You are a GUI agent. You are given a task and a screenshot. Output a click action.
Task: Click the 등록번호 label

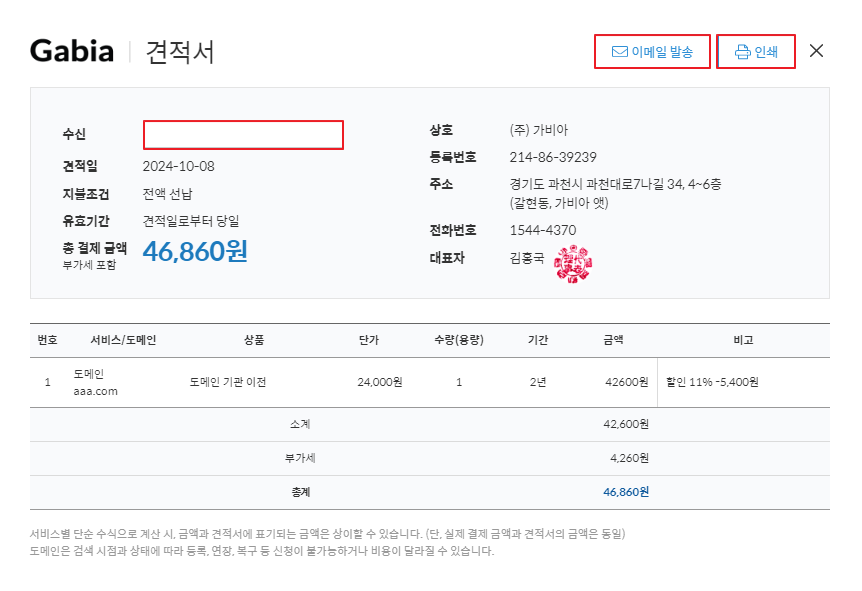click(453, 157)
